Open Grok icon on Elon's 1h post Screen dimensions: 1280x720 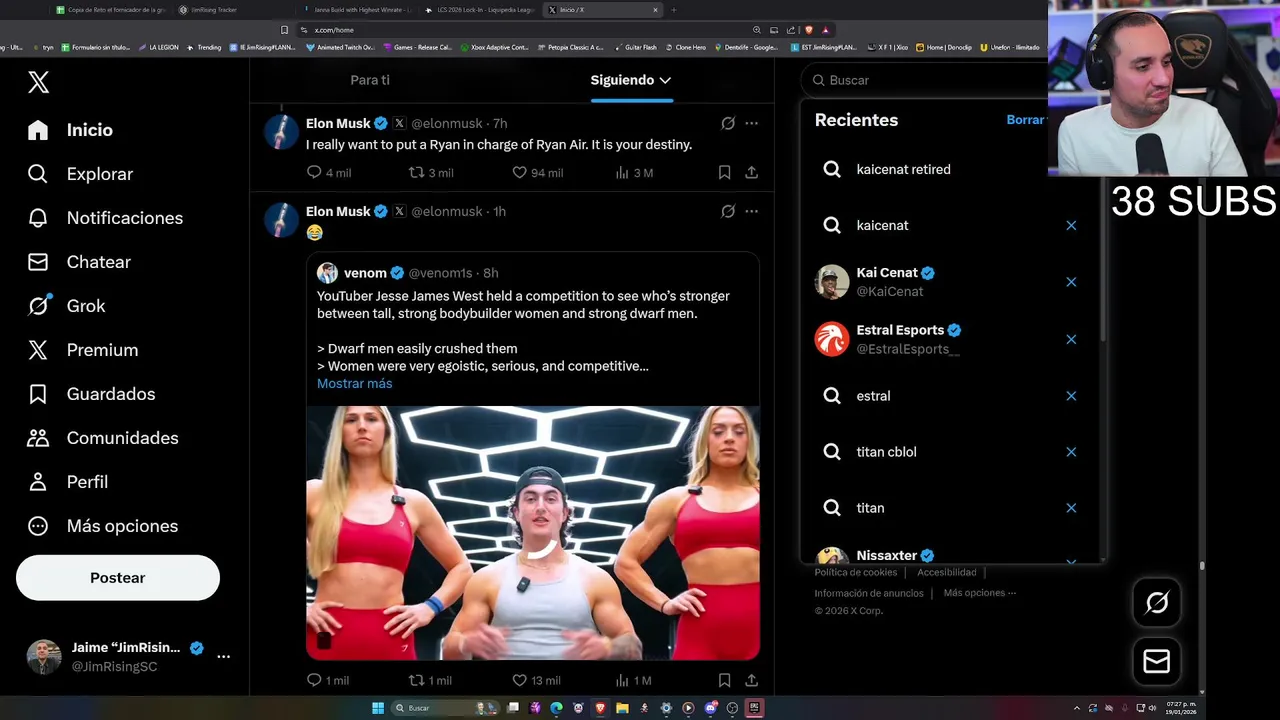point(728,211)
